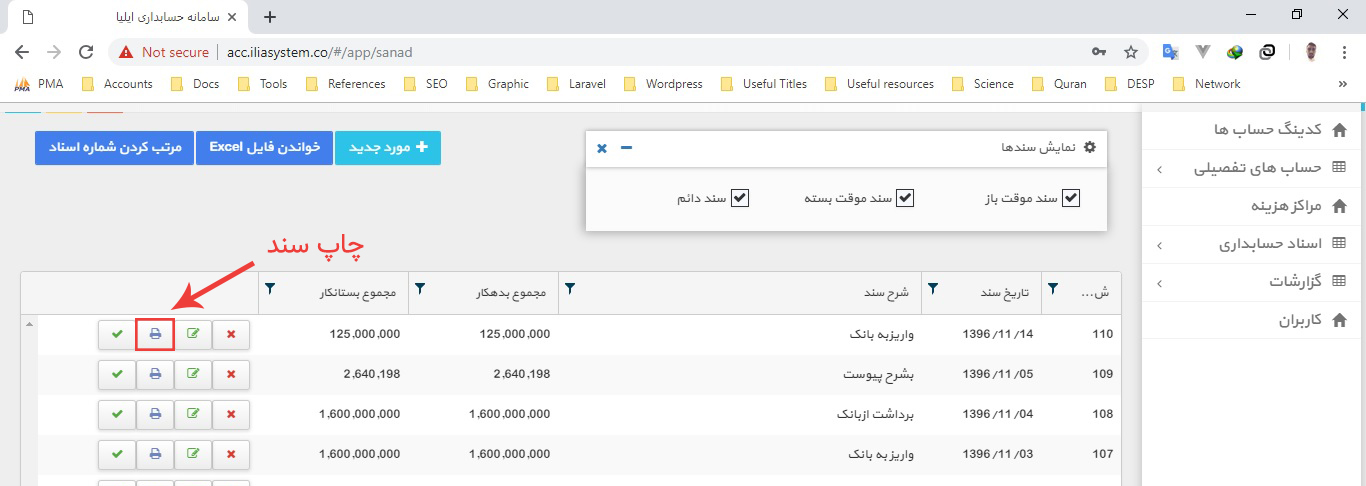Open مراکز هزینه in sidebar
The image size is (1366, 486).
[x=1254, y=206]
